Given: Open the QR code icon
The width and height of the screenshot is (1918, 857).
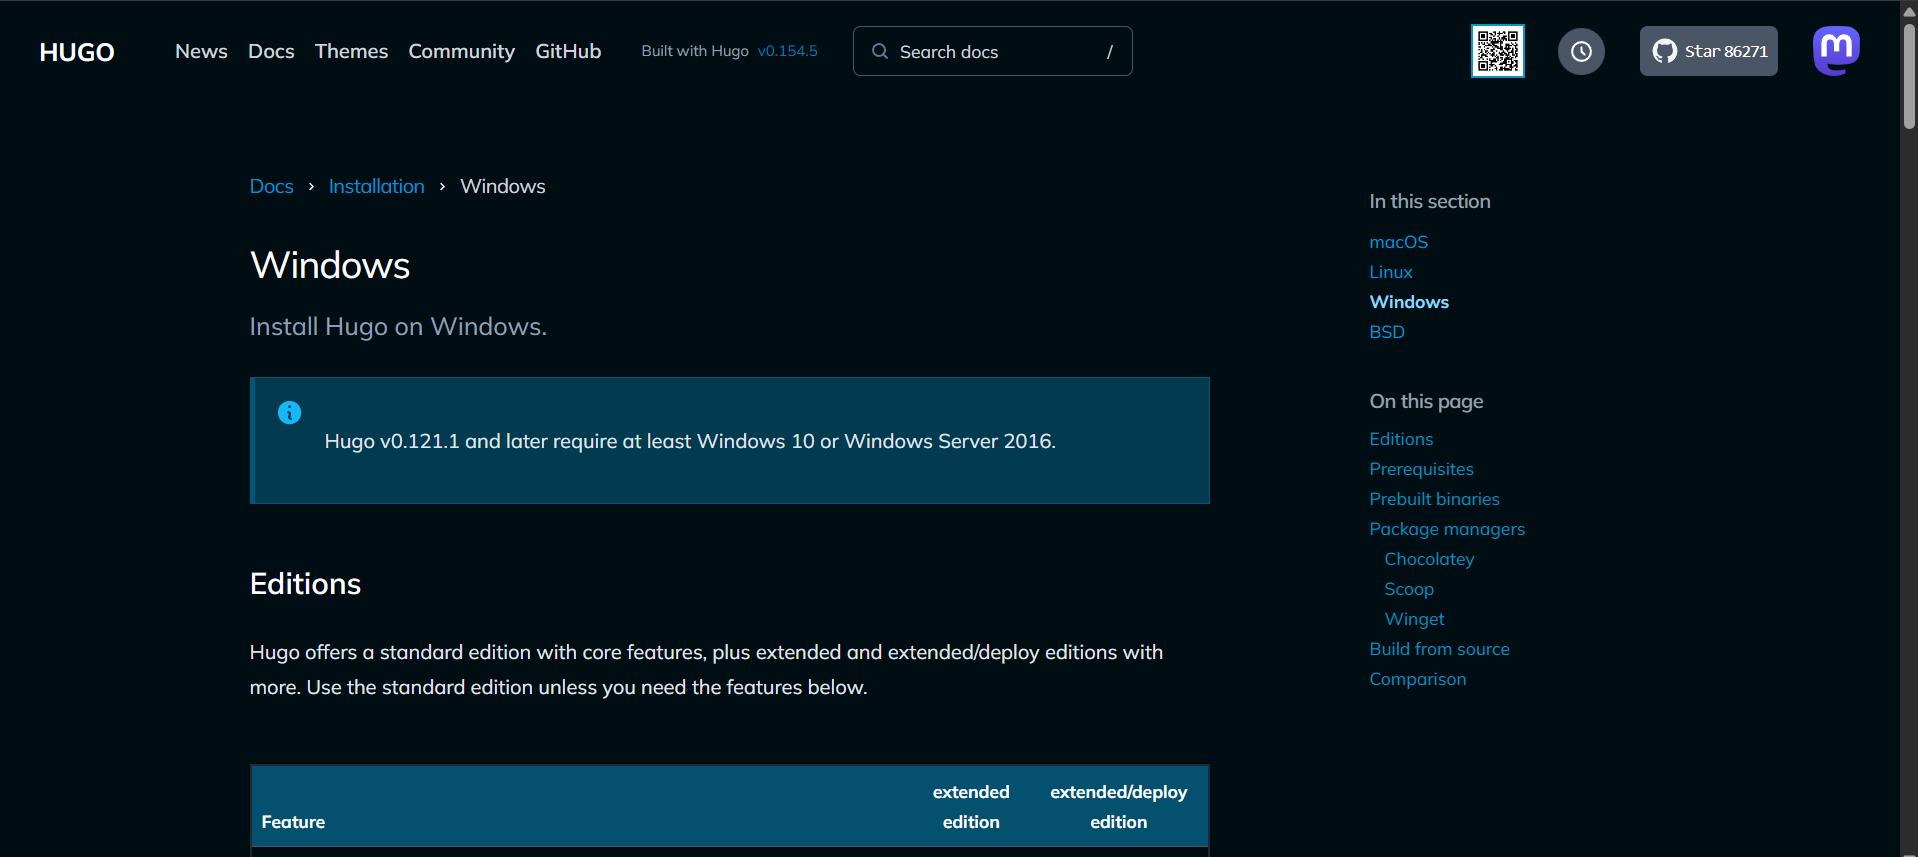Looking at the screenshot, I should pos(1497,51).
